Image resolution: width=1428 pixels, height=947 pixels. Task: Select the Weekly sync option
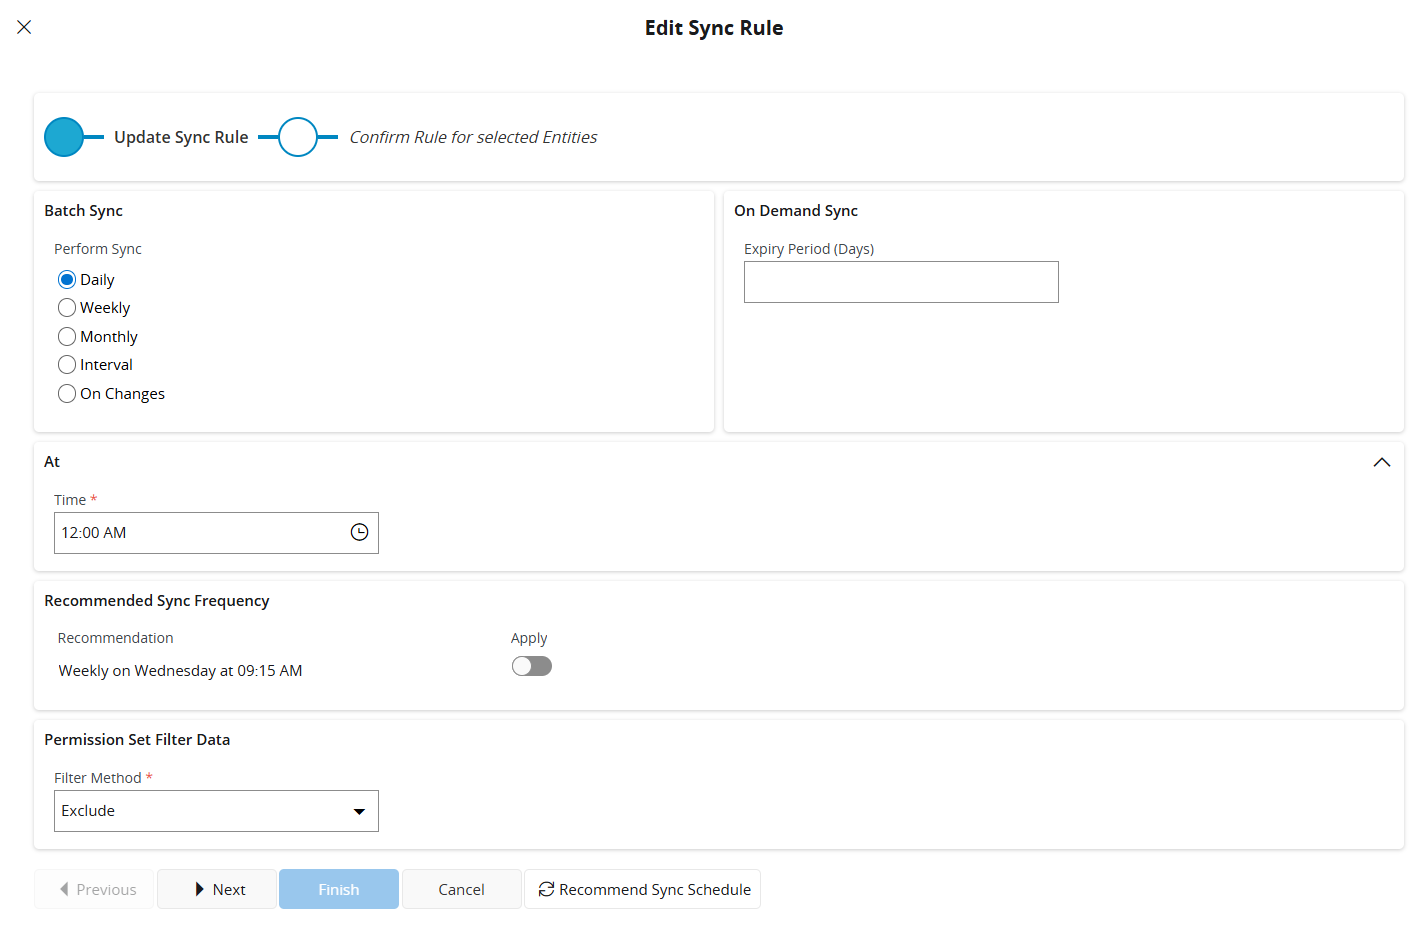click(x=67, y=308)
